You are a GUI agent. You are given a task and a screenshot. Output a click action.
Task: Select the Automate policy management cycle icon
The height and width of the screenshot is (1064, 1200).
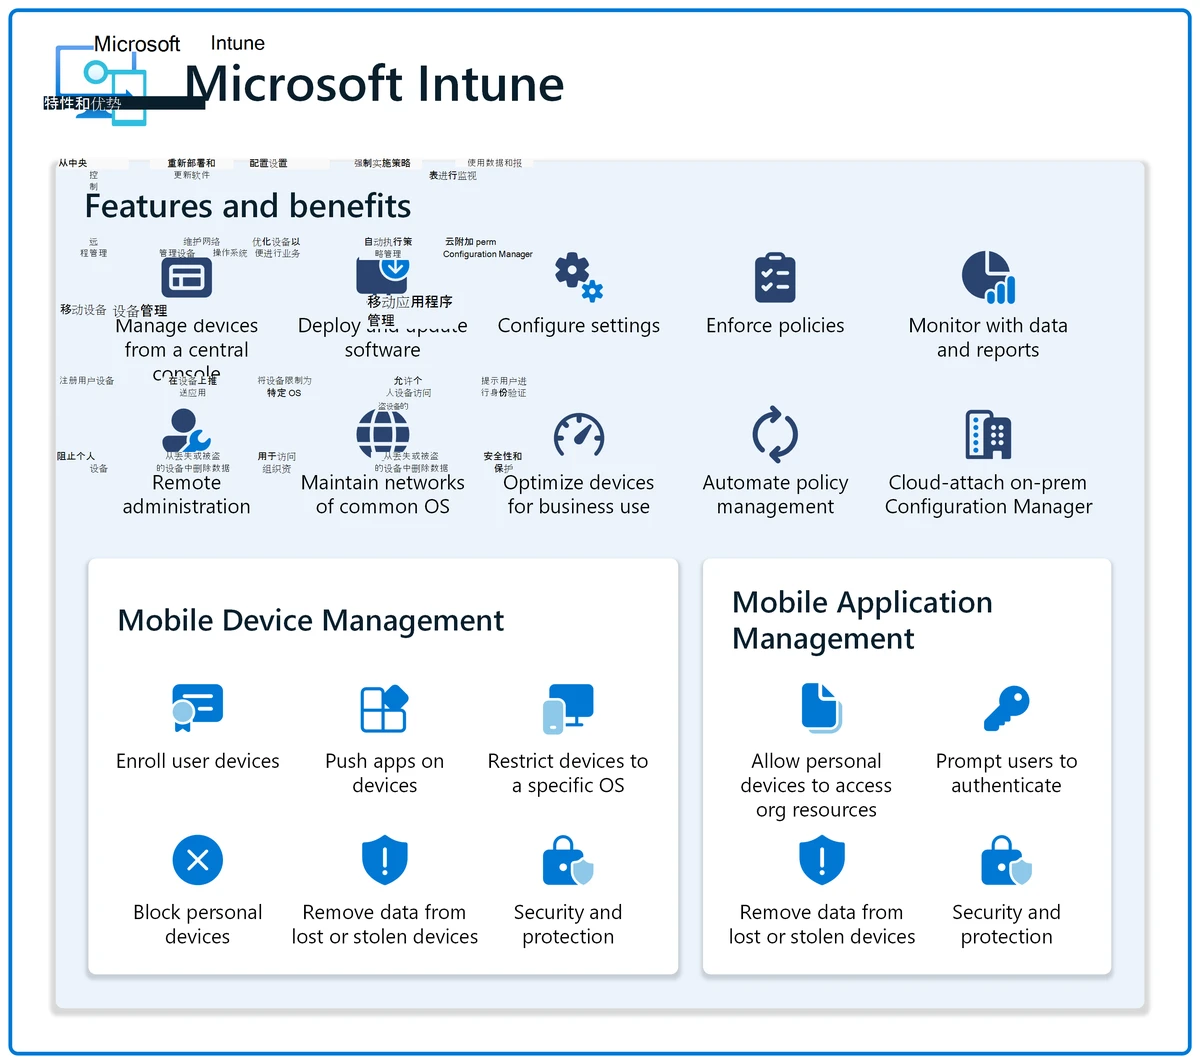[775, 435]
